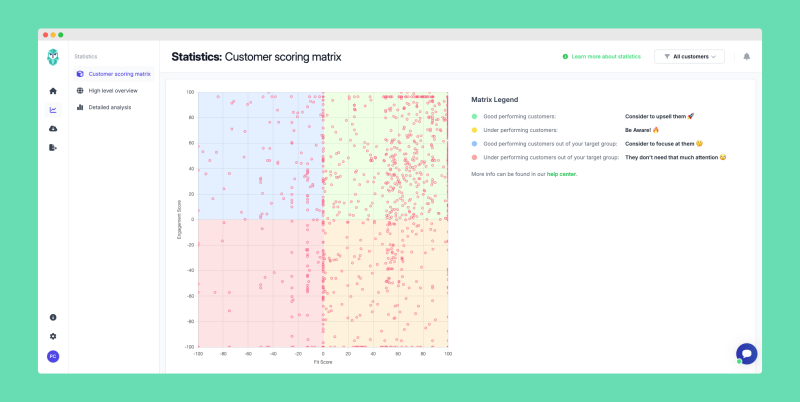Open the Detailed analysis section
Image resolution: width=800 pixels, height=402 pixels.
(110, 107)
